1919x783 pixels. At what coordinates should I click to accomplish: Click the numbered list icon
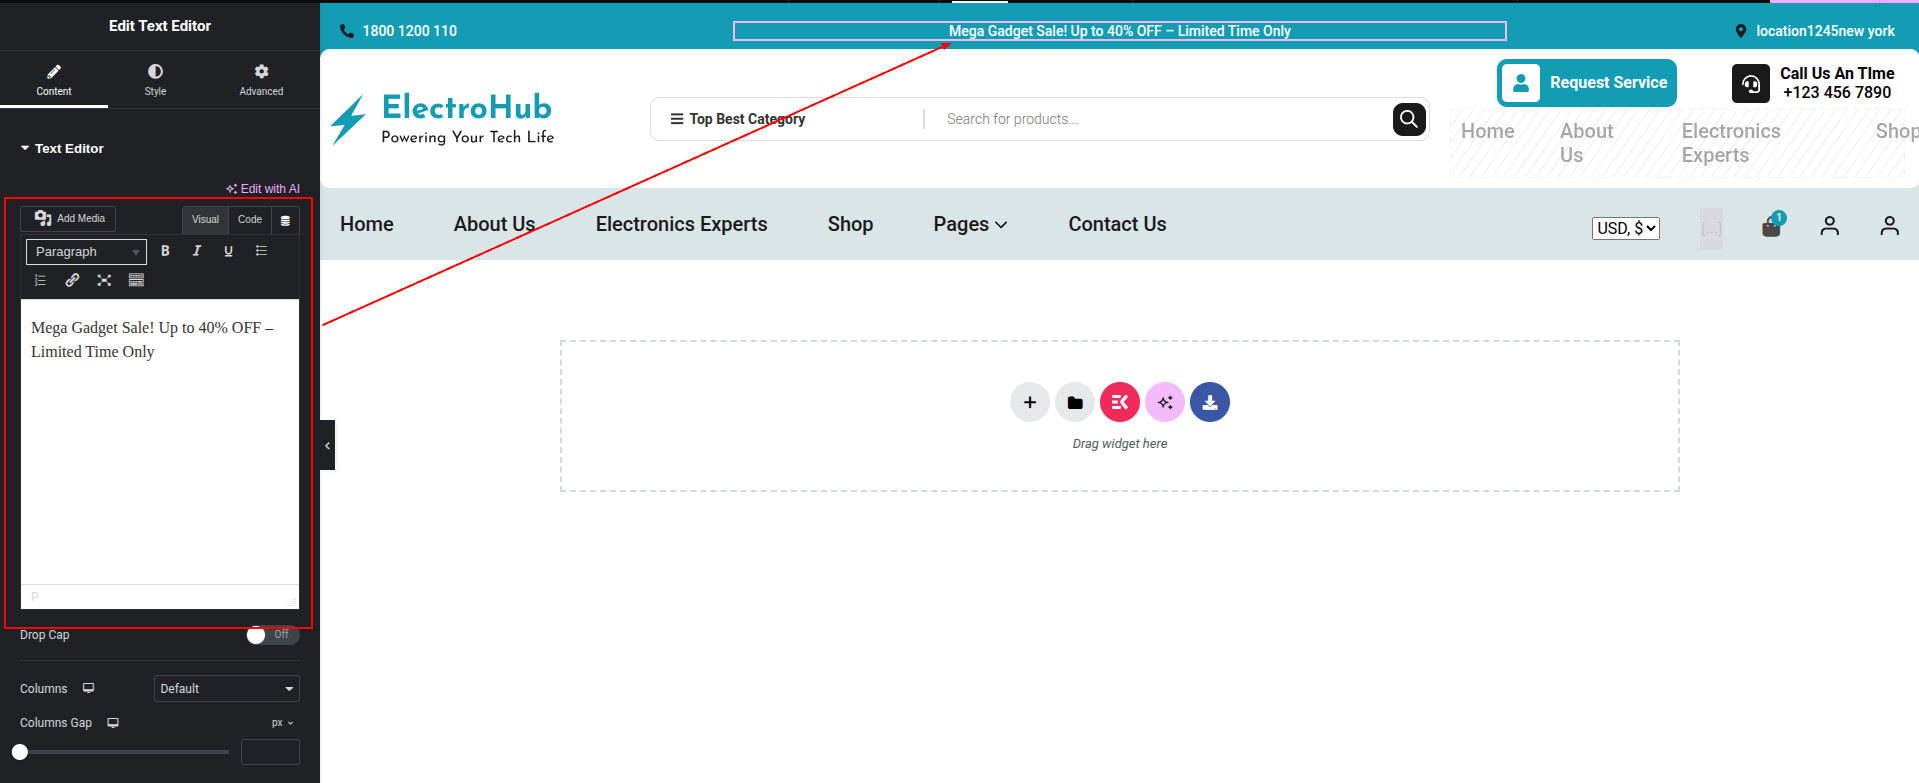point(41,280)
